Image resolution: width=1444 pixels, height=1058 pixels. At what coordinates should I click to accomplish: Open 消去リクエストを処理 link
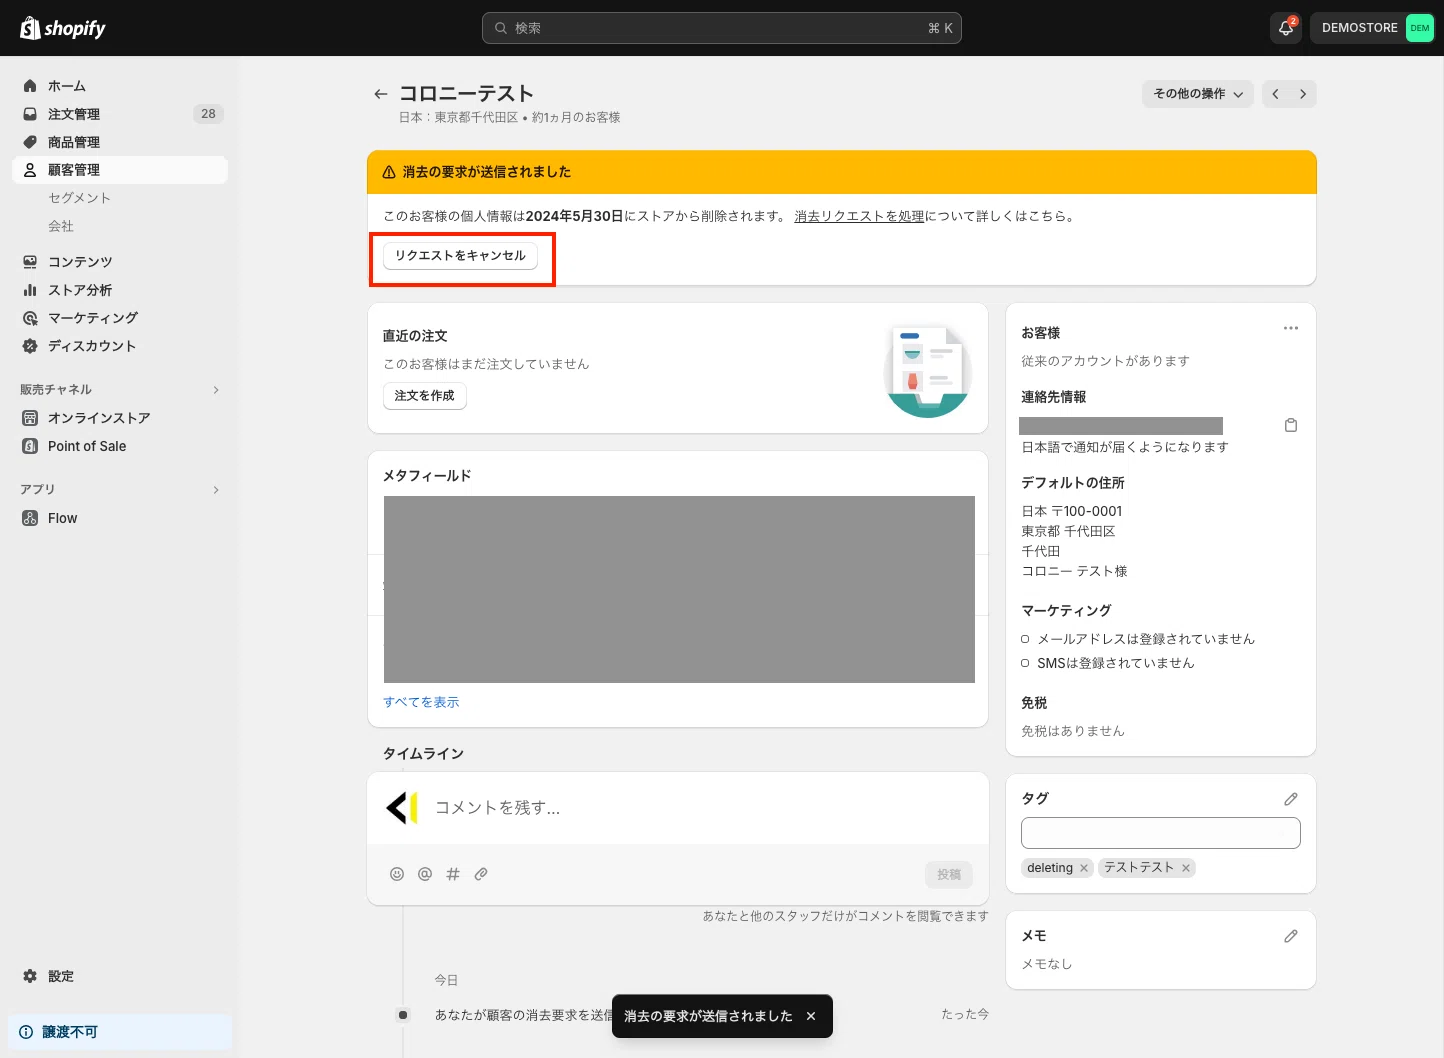(x=859, y=216)
